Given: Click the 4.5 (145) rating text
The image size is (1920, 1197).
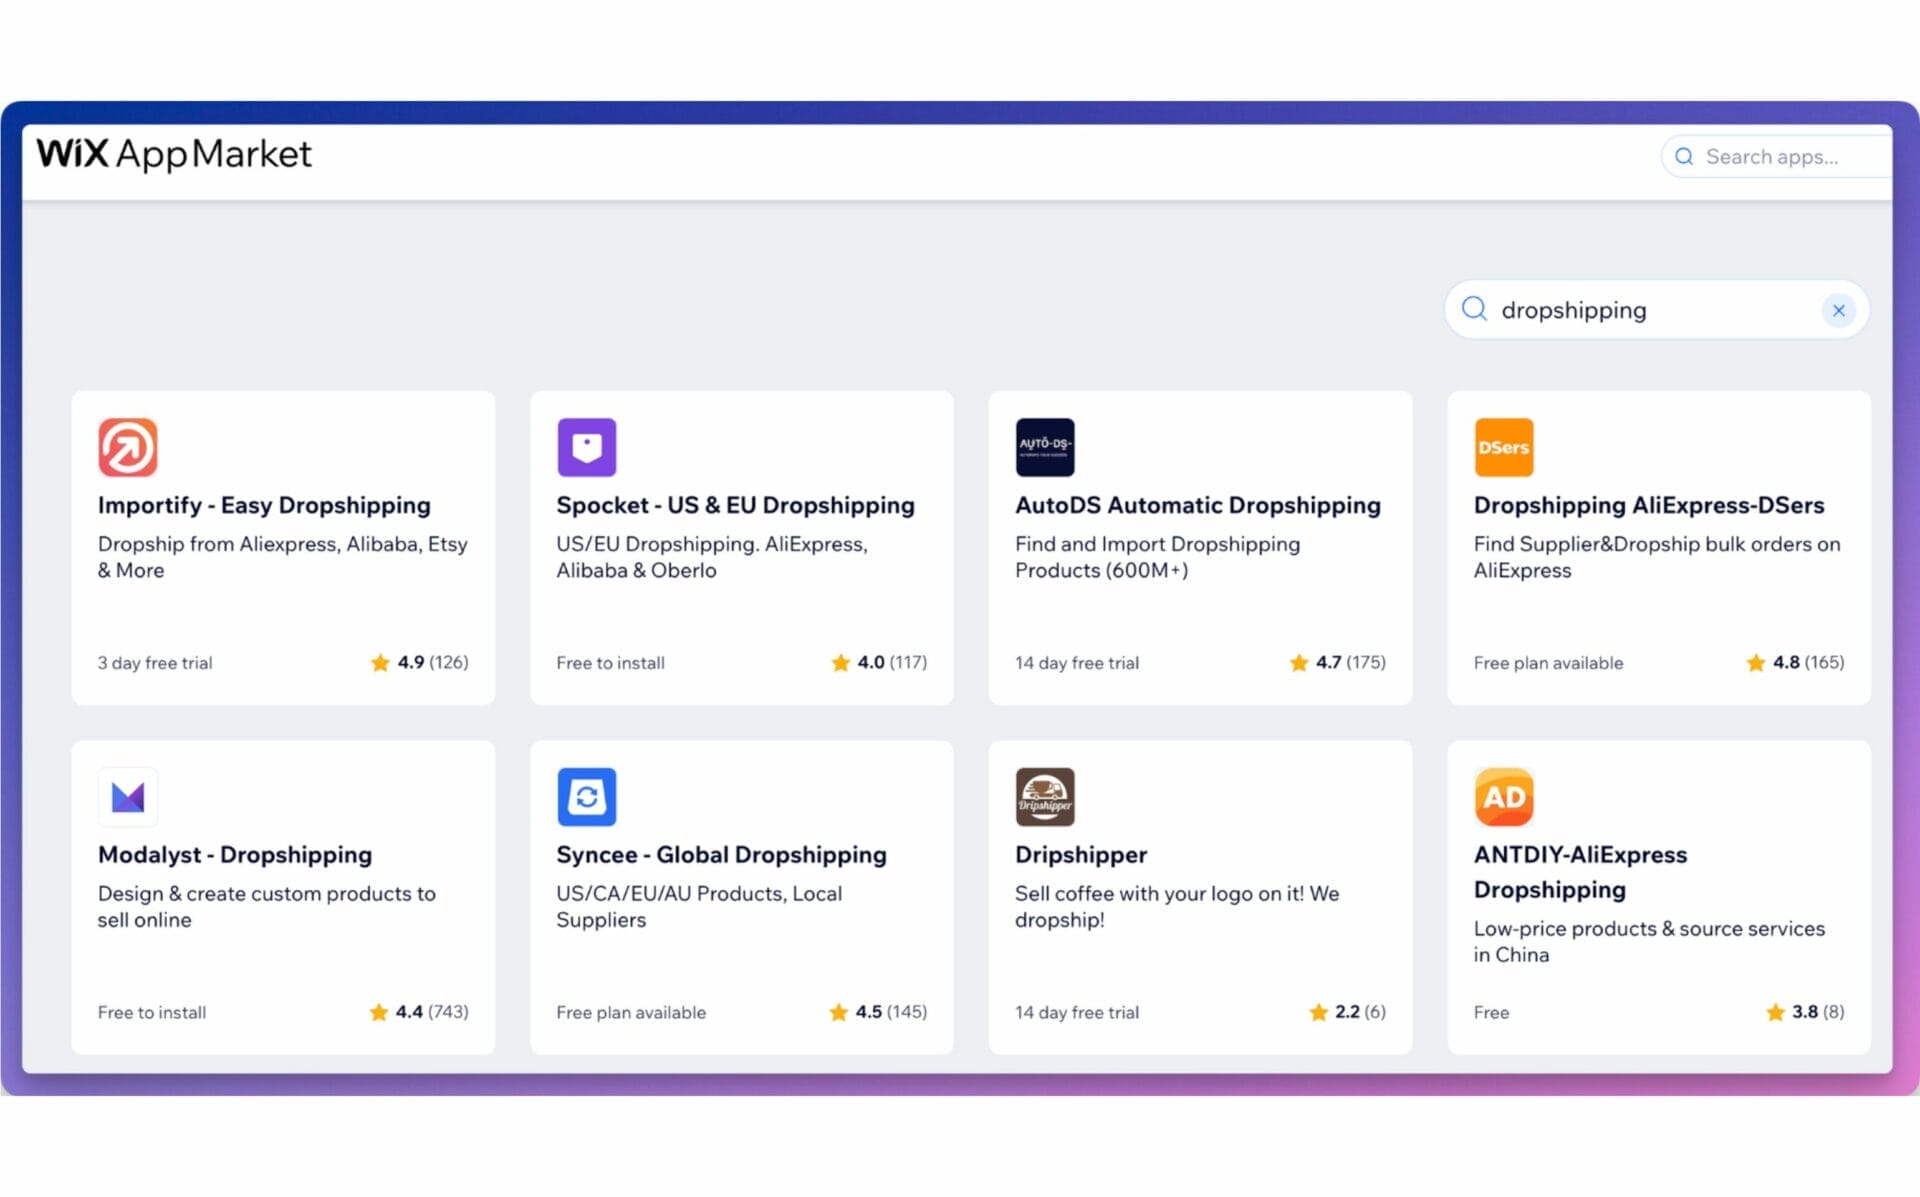Looking at the screenshot, I should point(891,1012).
